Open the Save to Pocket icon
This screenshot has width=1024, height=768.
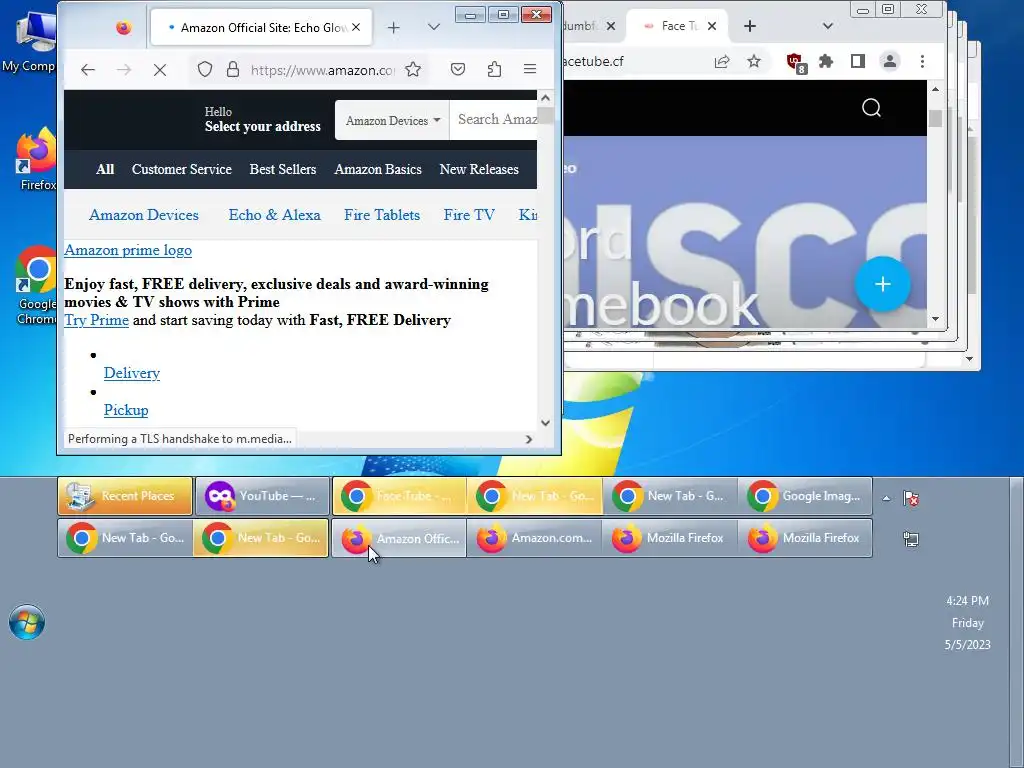[458, 69]
